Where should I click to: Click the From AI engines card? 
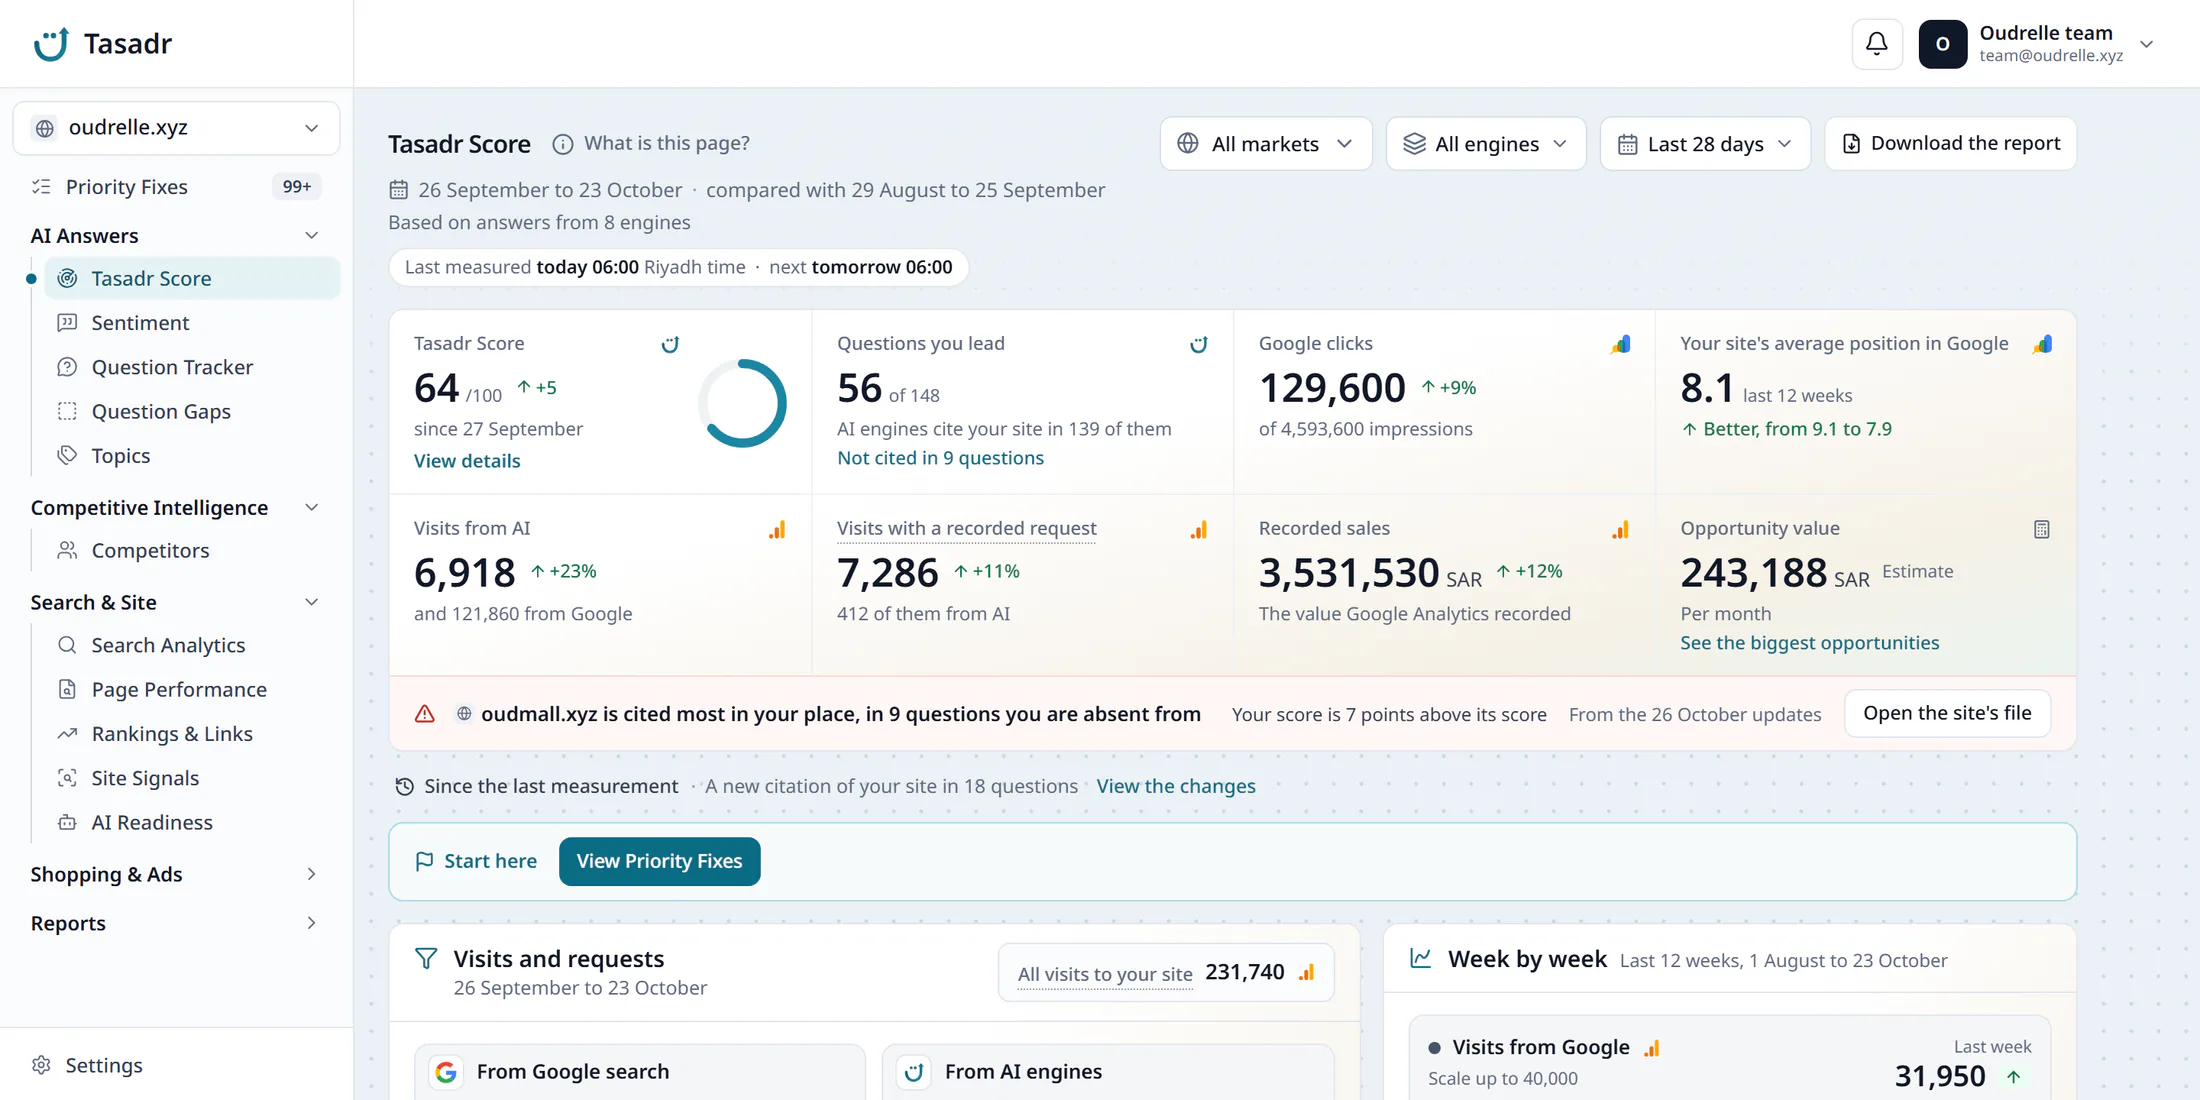pyautogui.click(x=1108, y=1072)
